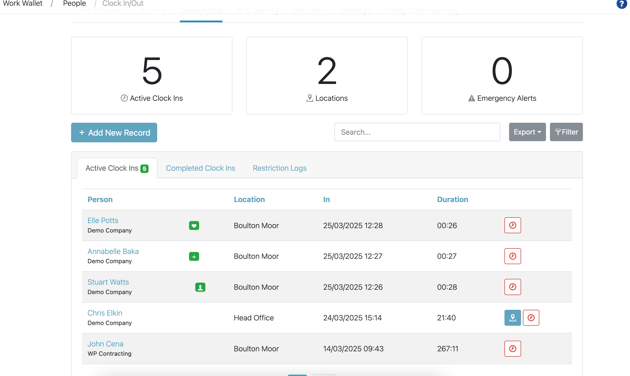Sort by Location column header
The height and width of the screenshot is (376, 630).
(x=249, y=199)
